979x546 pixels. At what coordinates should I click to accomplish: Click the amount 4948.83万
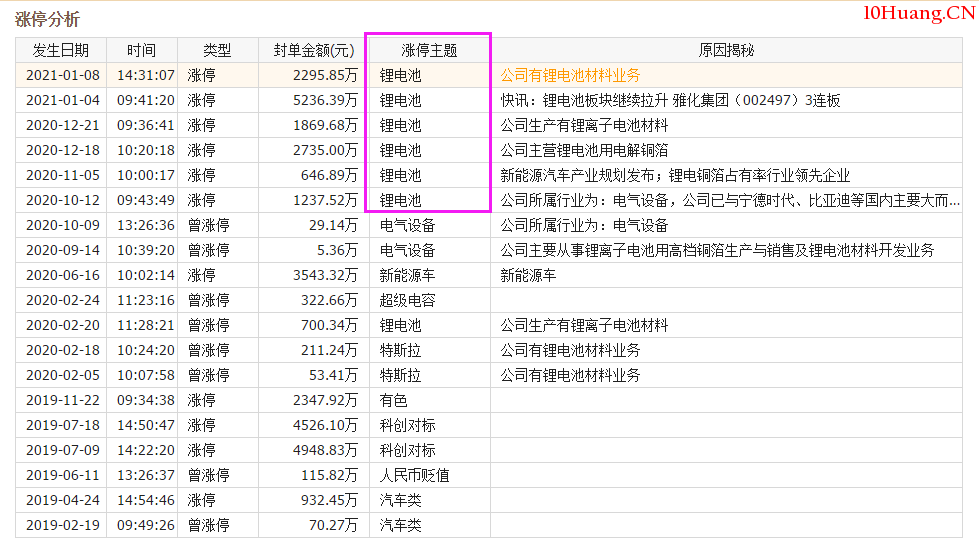click(x=325, y=450)
